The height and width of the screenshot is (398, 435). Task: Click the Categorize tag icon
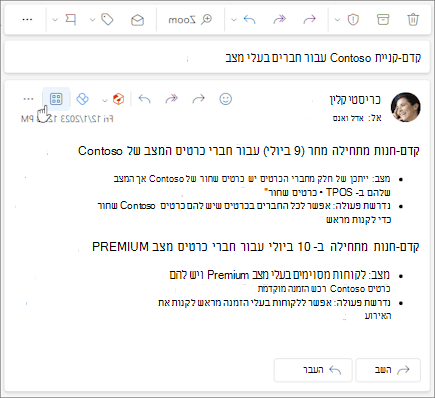pos(107,20)
